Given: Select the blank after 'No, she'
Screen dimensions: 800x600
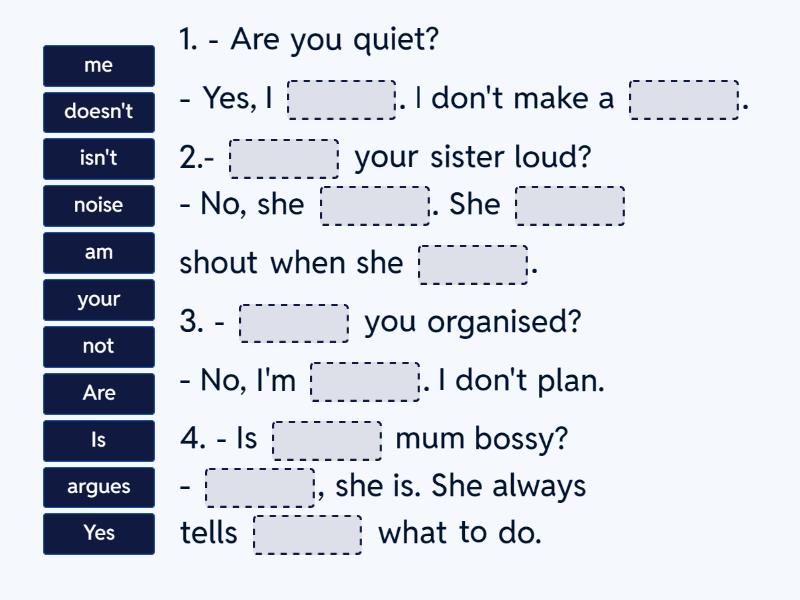Looking at the screenshot, I should point(375,206).
